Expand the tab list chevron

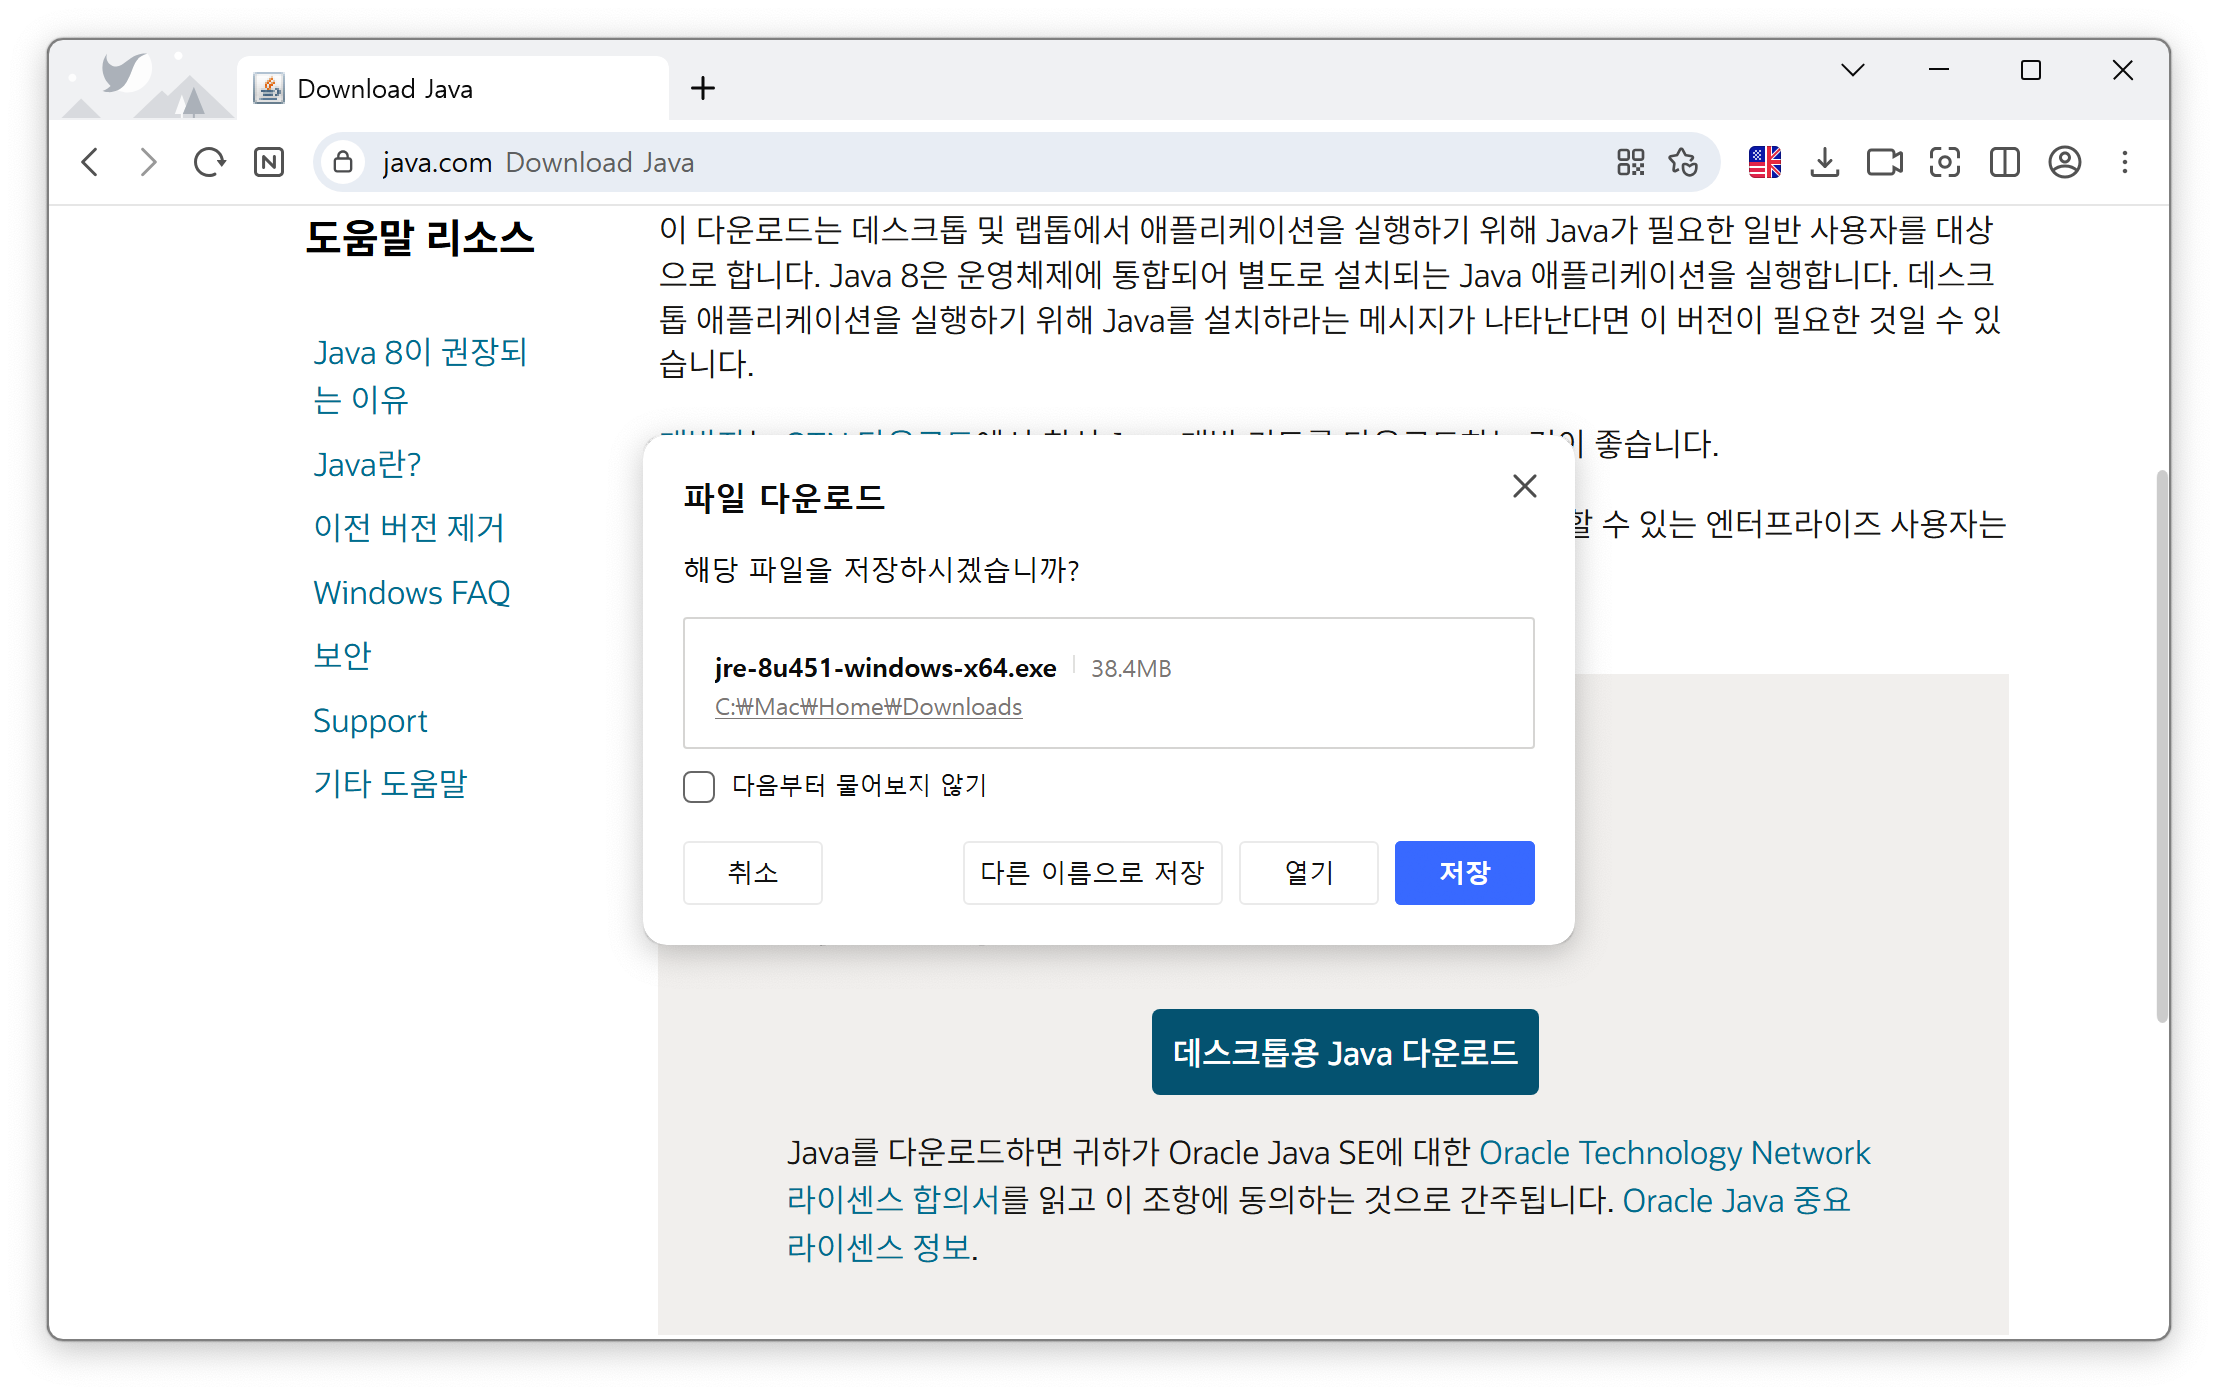[1853, 70]
